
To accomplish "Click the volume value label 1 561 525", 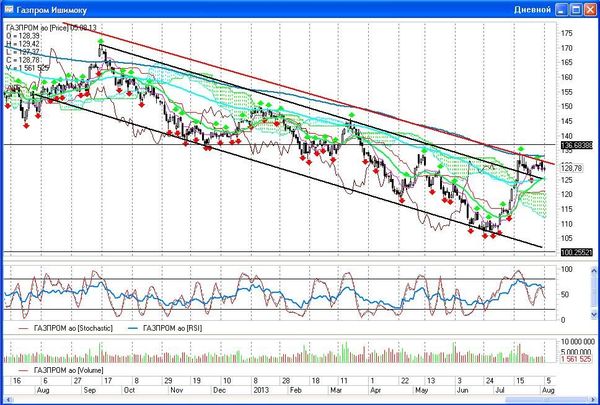I will tap(577, 359).
